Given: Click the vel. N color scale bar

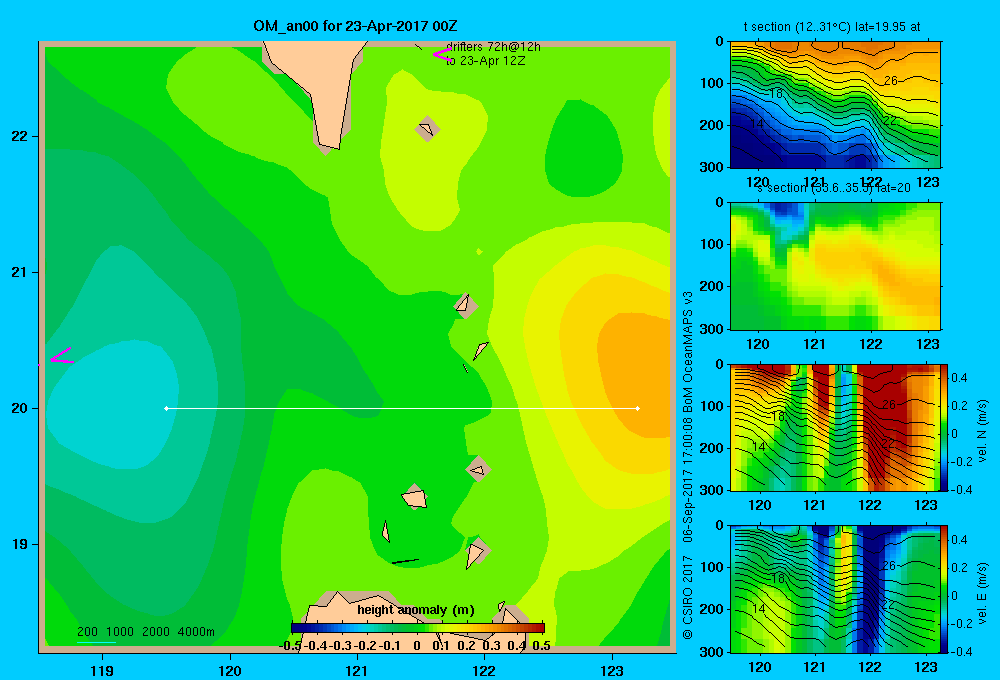Looking at the screenshot, I should 945,427.
